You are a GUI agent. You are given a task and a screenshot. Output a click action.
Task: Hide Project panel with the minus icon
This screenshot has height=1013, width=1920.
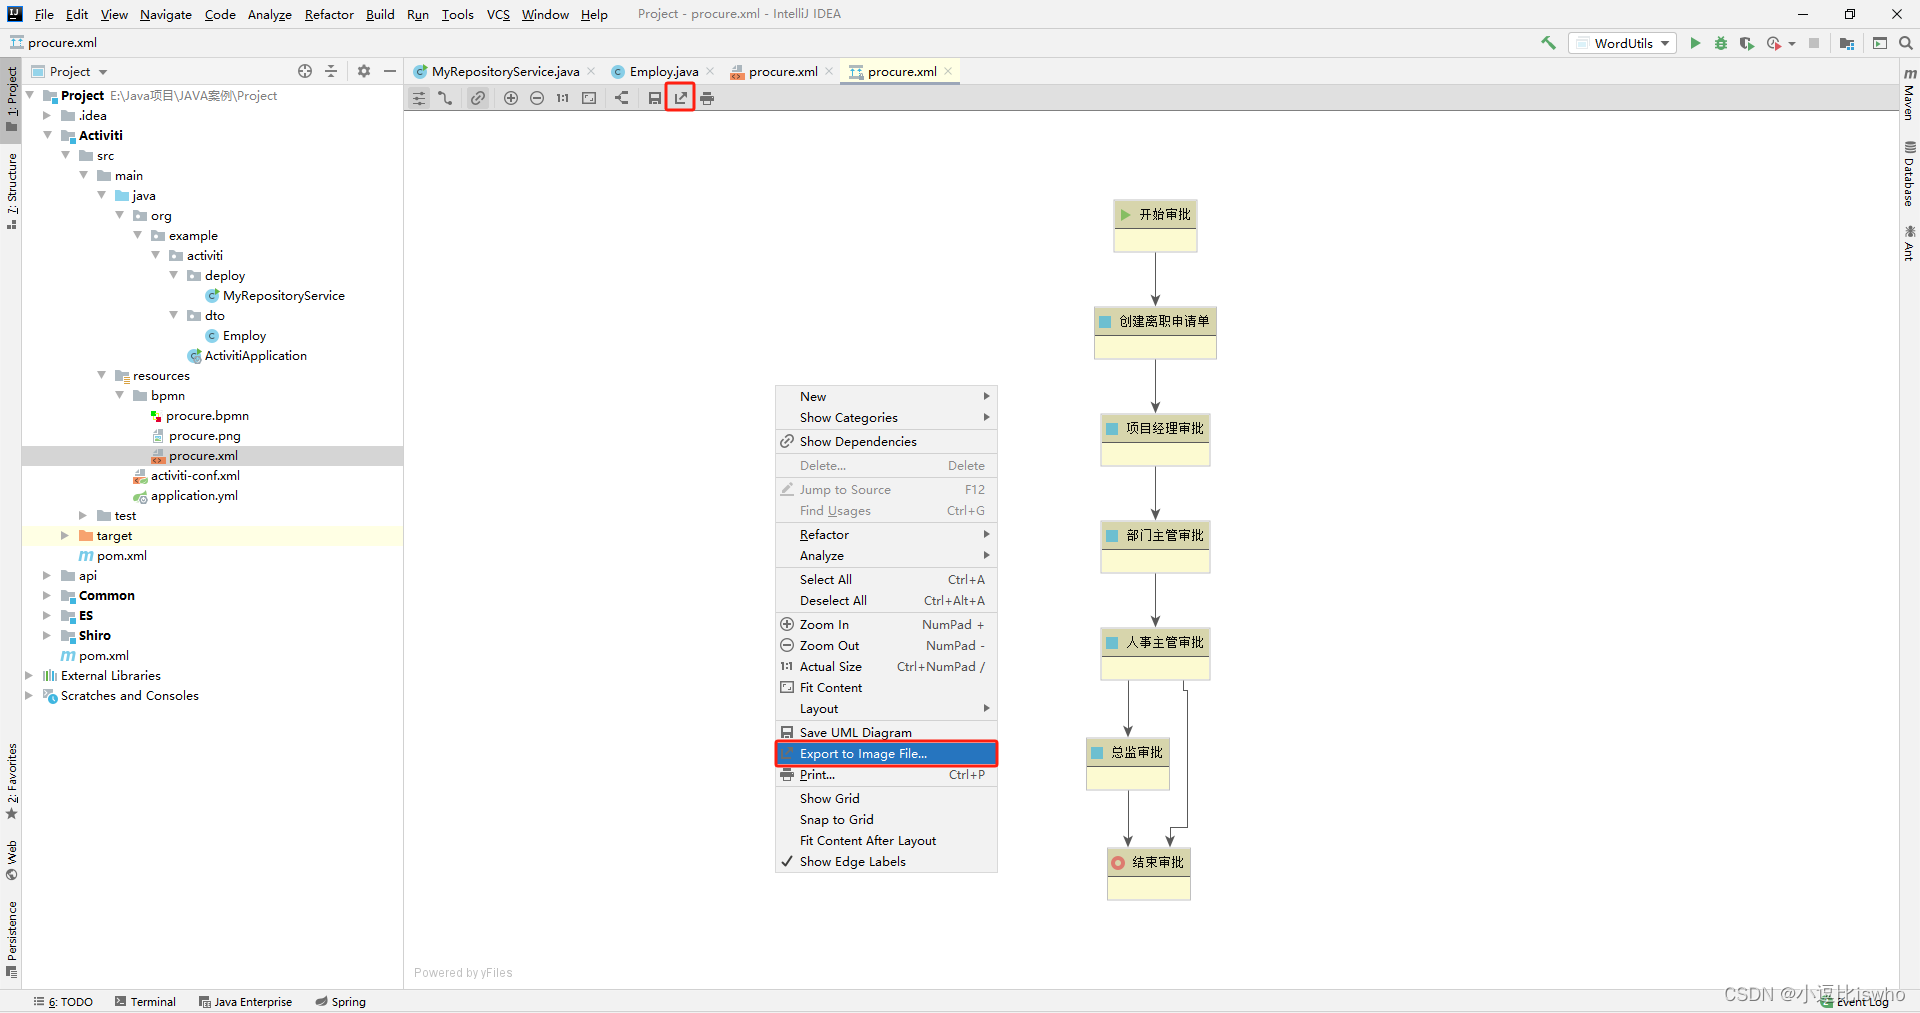[390, 71]
